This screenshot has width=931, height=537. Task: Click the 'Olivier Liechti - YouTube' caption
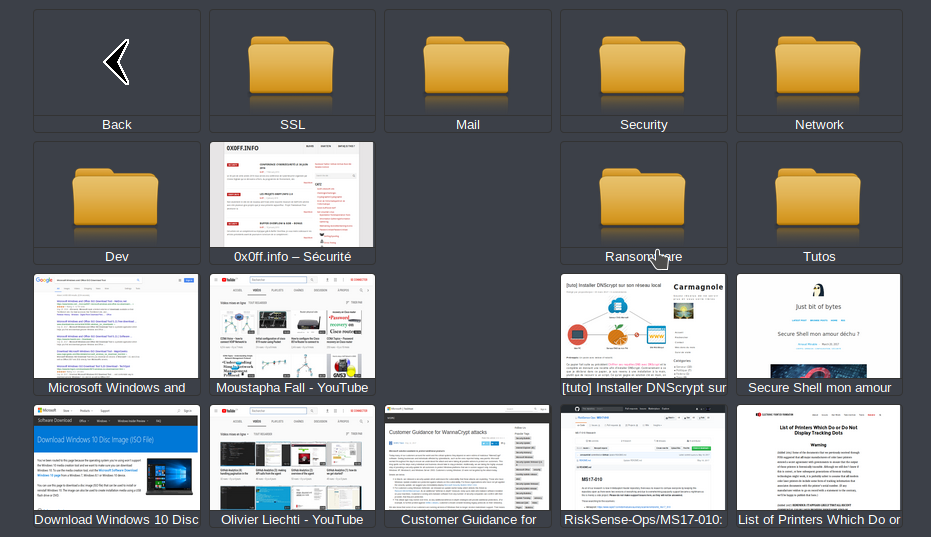coord(292,520)
